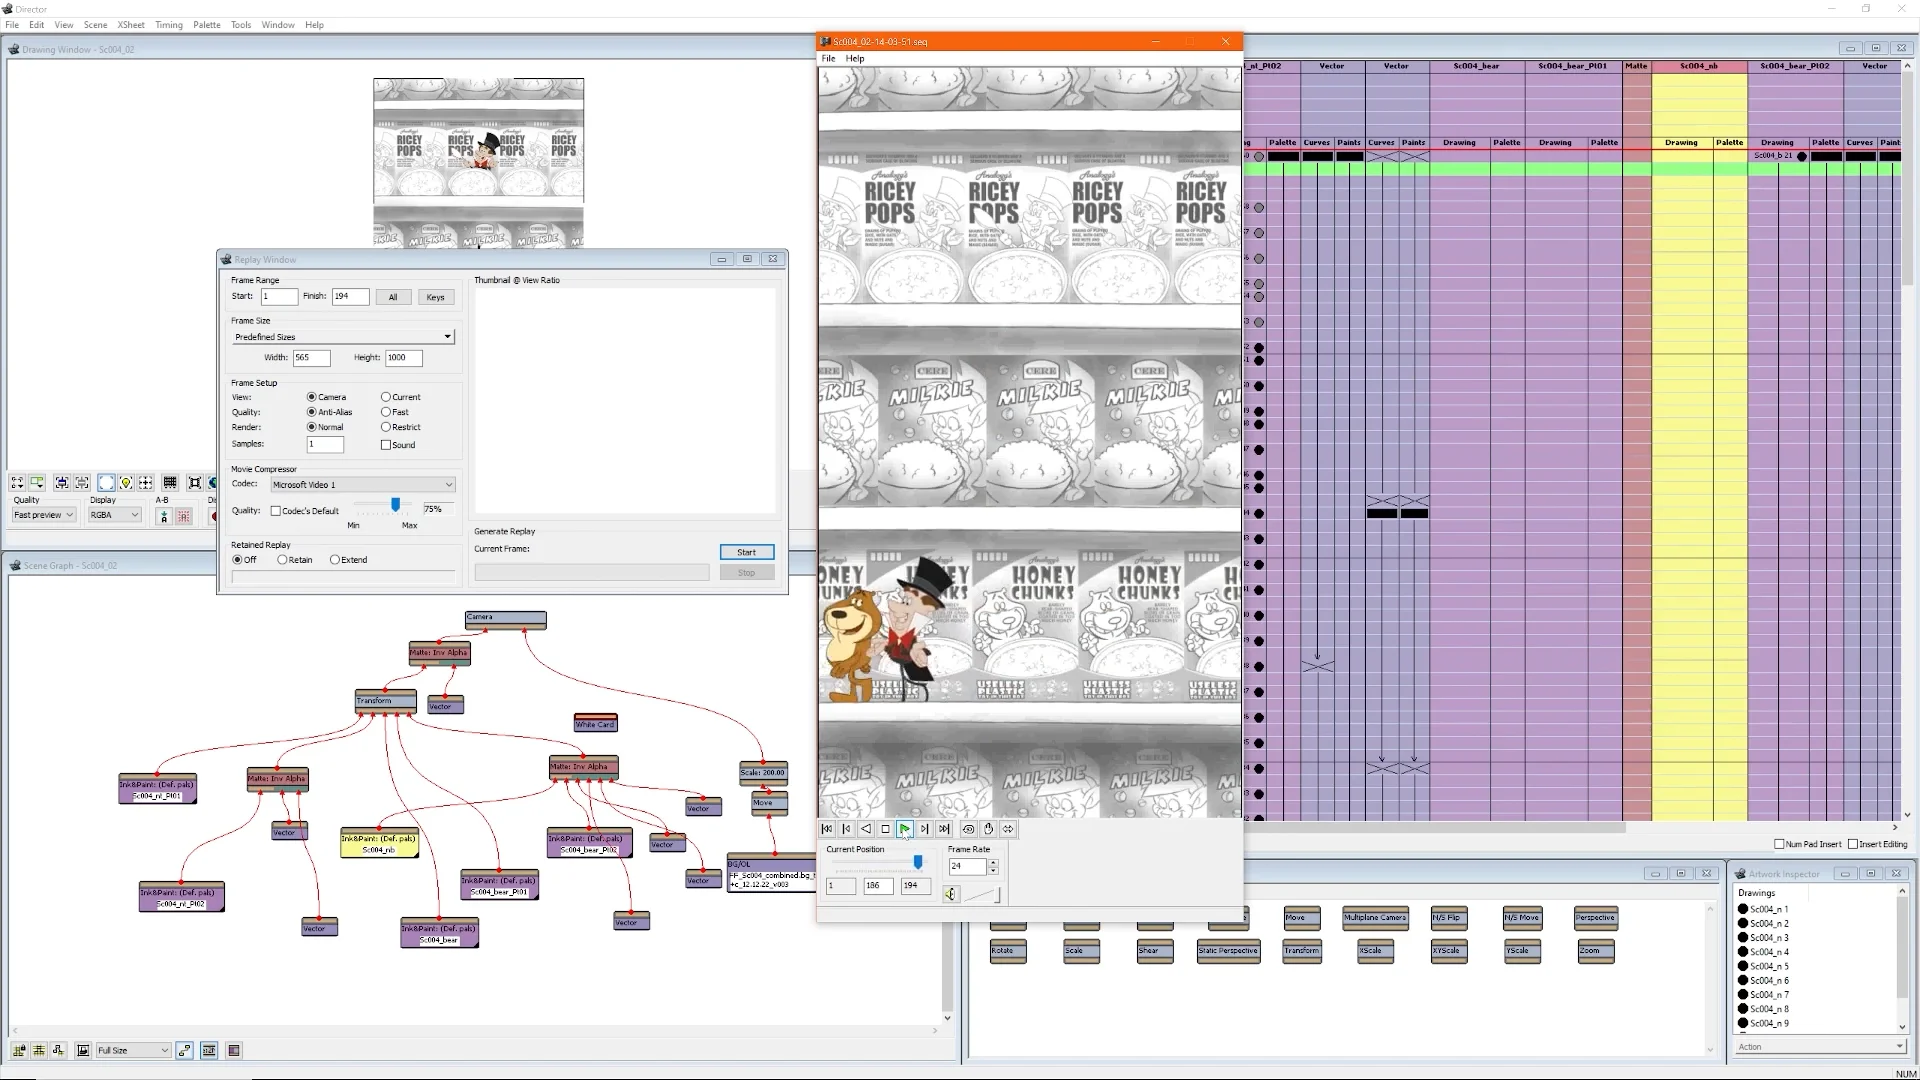Open the XSheet menu
This screenshot has width=1920, height=1080.
click(130, 25)
